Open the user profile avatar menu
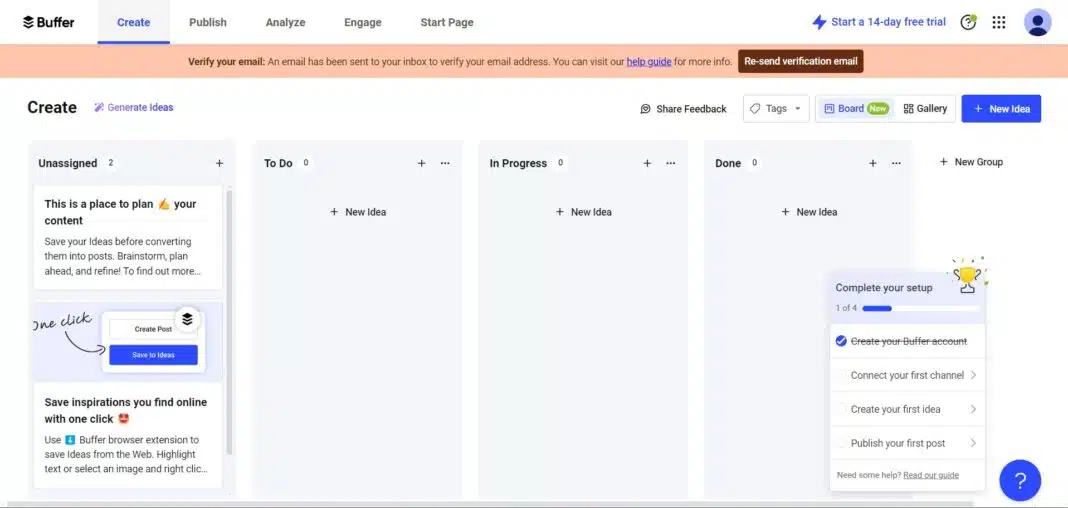 point(1038,22)
